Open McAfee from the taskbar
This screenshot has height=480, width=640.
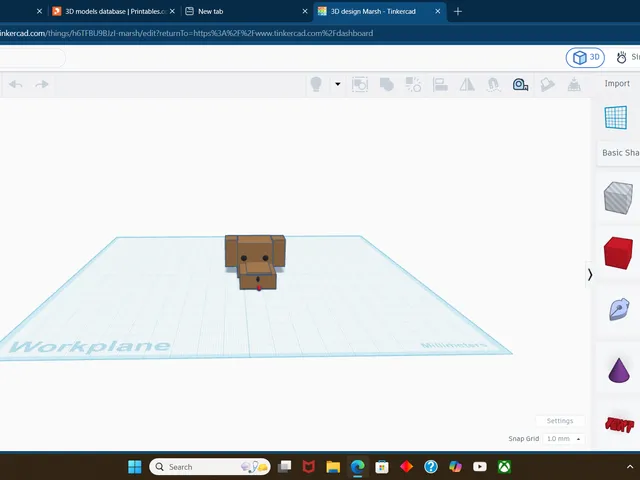click(309, 467)
